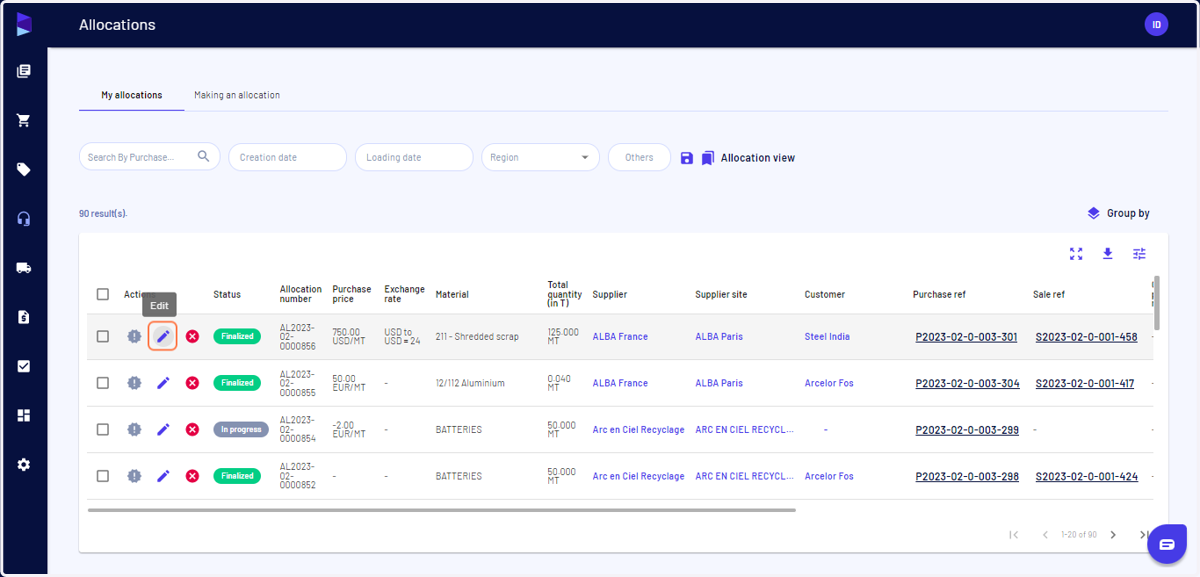Viewport: 1200px width, 577px height.
Task: Select checkbox for allocation AL2023-02-0000854
Action: [103, 429]
